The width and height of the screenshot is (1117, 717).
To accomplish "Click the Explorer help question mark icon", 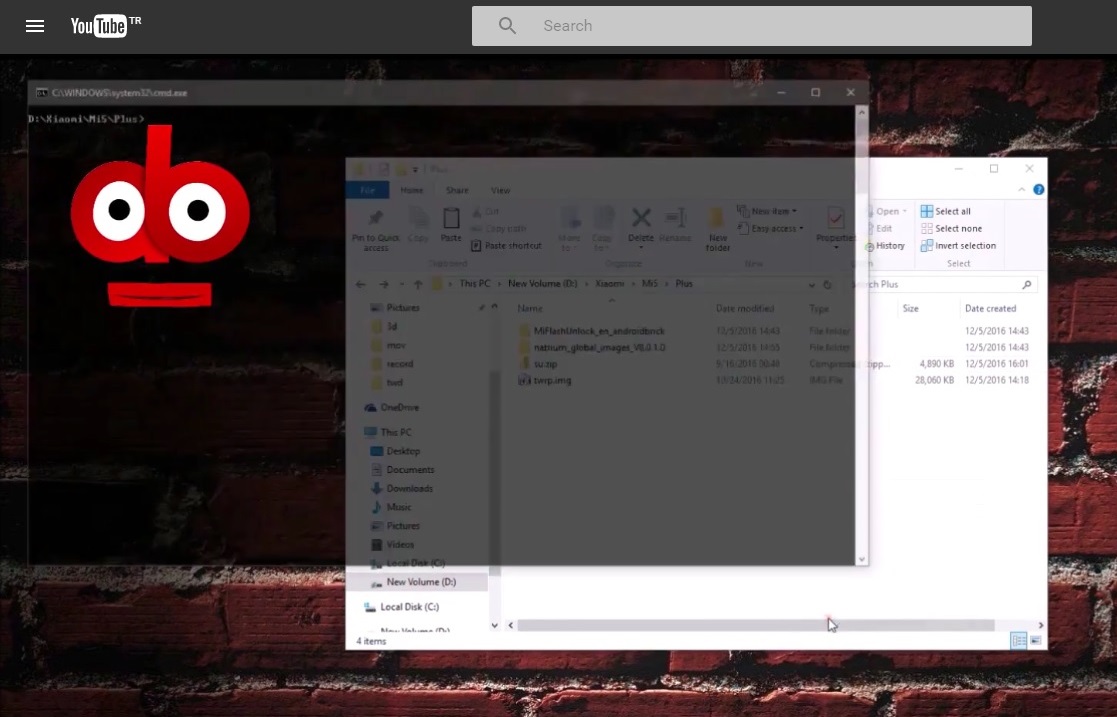I will (x=1039, y=189).
